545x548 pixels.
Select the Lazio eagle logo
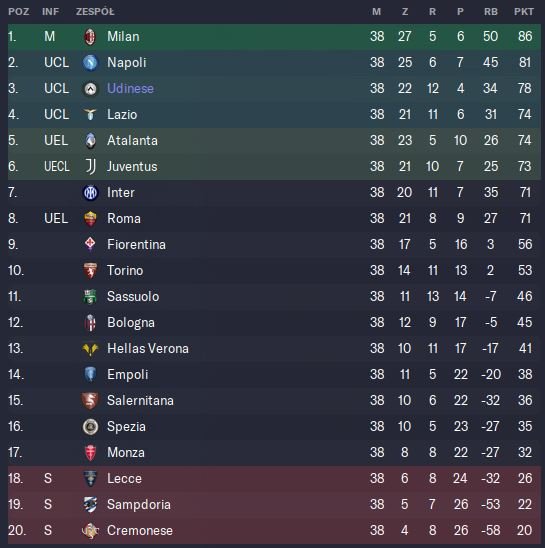(90, 114)
